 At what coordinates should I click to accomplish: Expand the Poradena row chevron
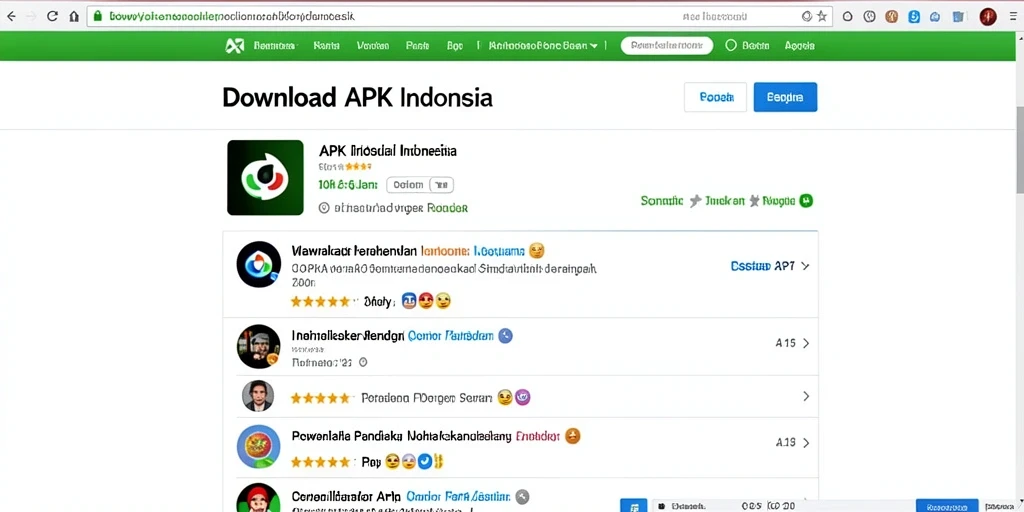pyautogui.click(x=806, y=396)
